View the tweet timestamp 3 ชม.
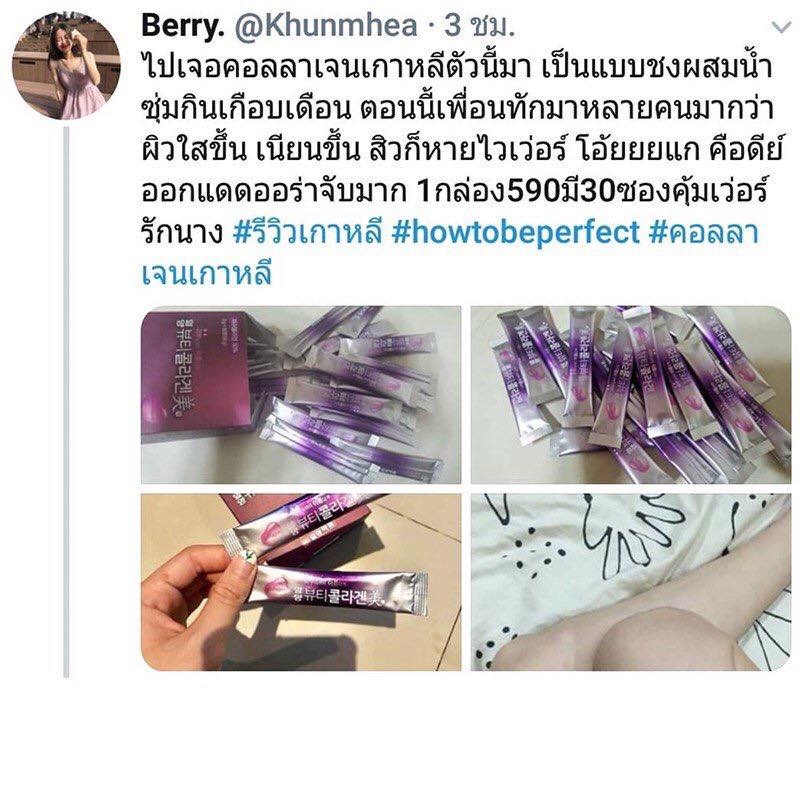Screen dimensions: 800x800 tap(479, 26)
